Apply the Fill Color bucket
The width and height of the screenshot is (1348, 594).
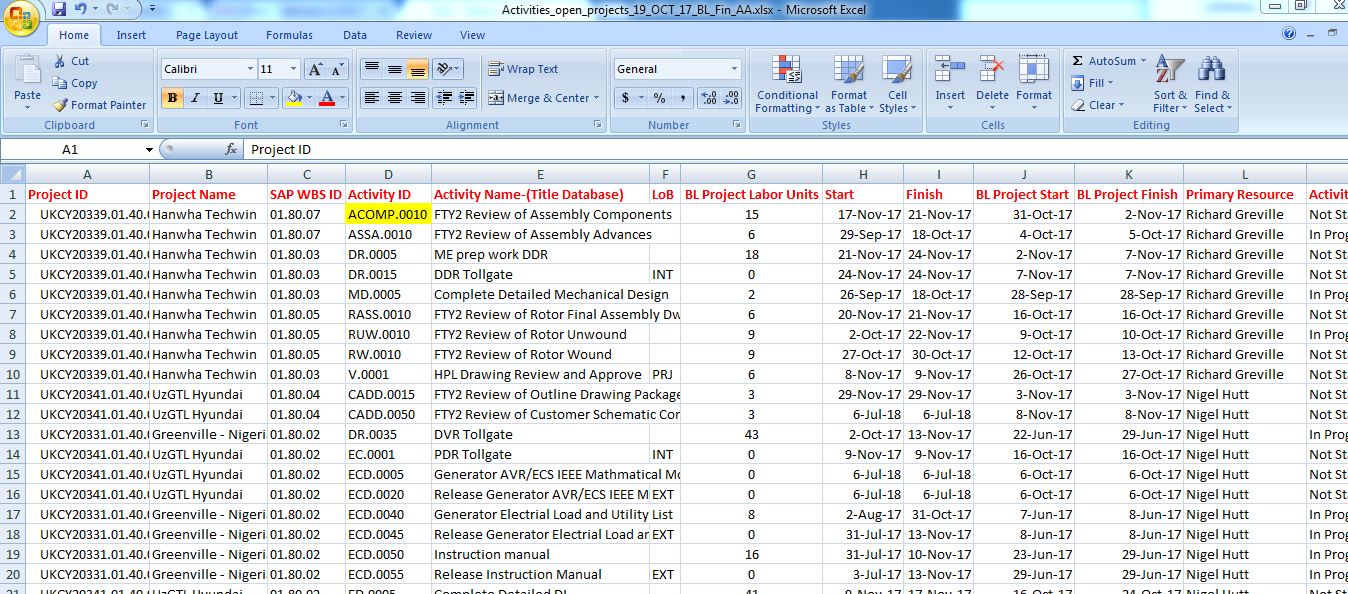point(294,98)
